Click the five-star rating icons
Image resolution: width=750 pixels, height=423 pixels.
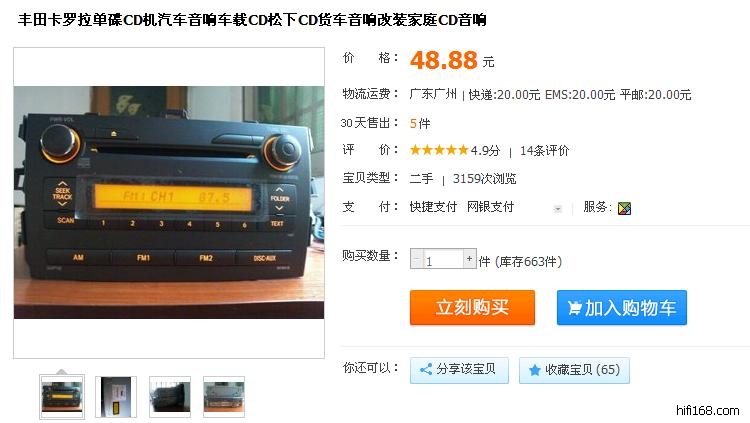pyautogui.click(x=439, y=150)
